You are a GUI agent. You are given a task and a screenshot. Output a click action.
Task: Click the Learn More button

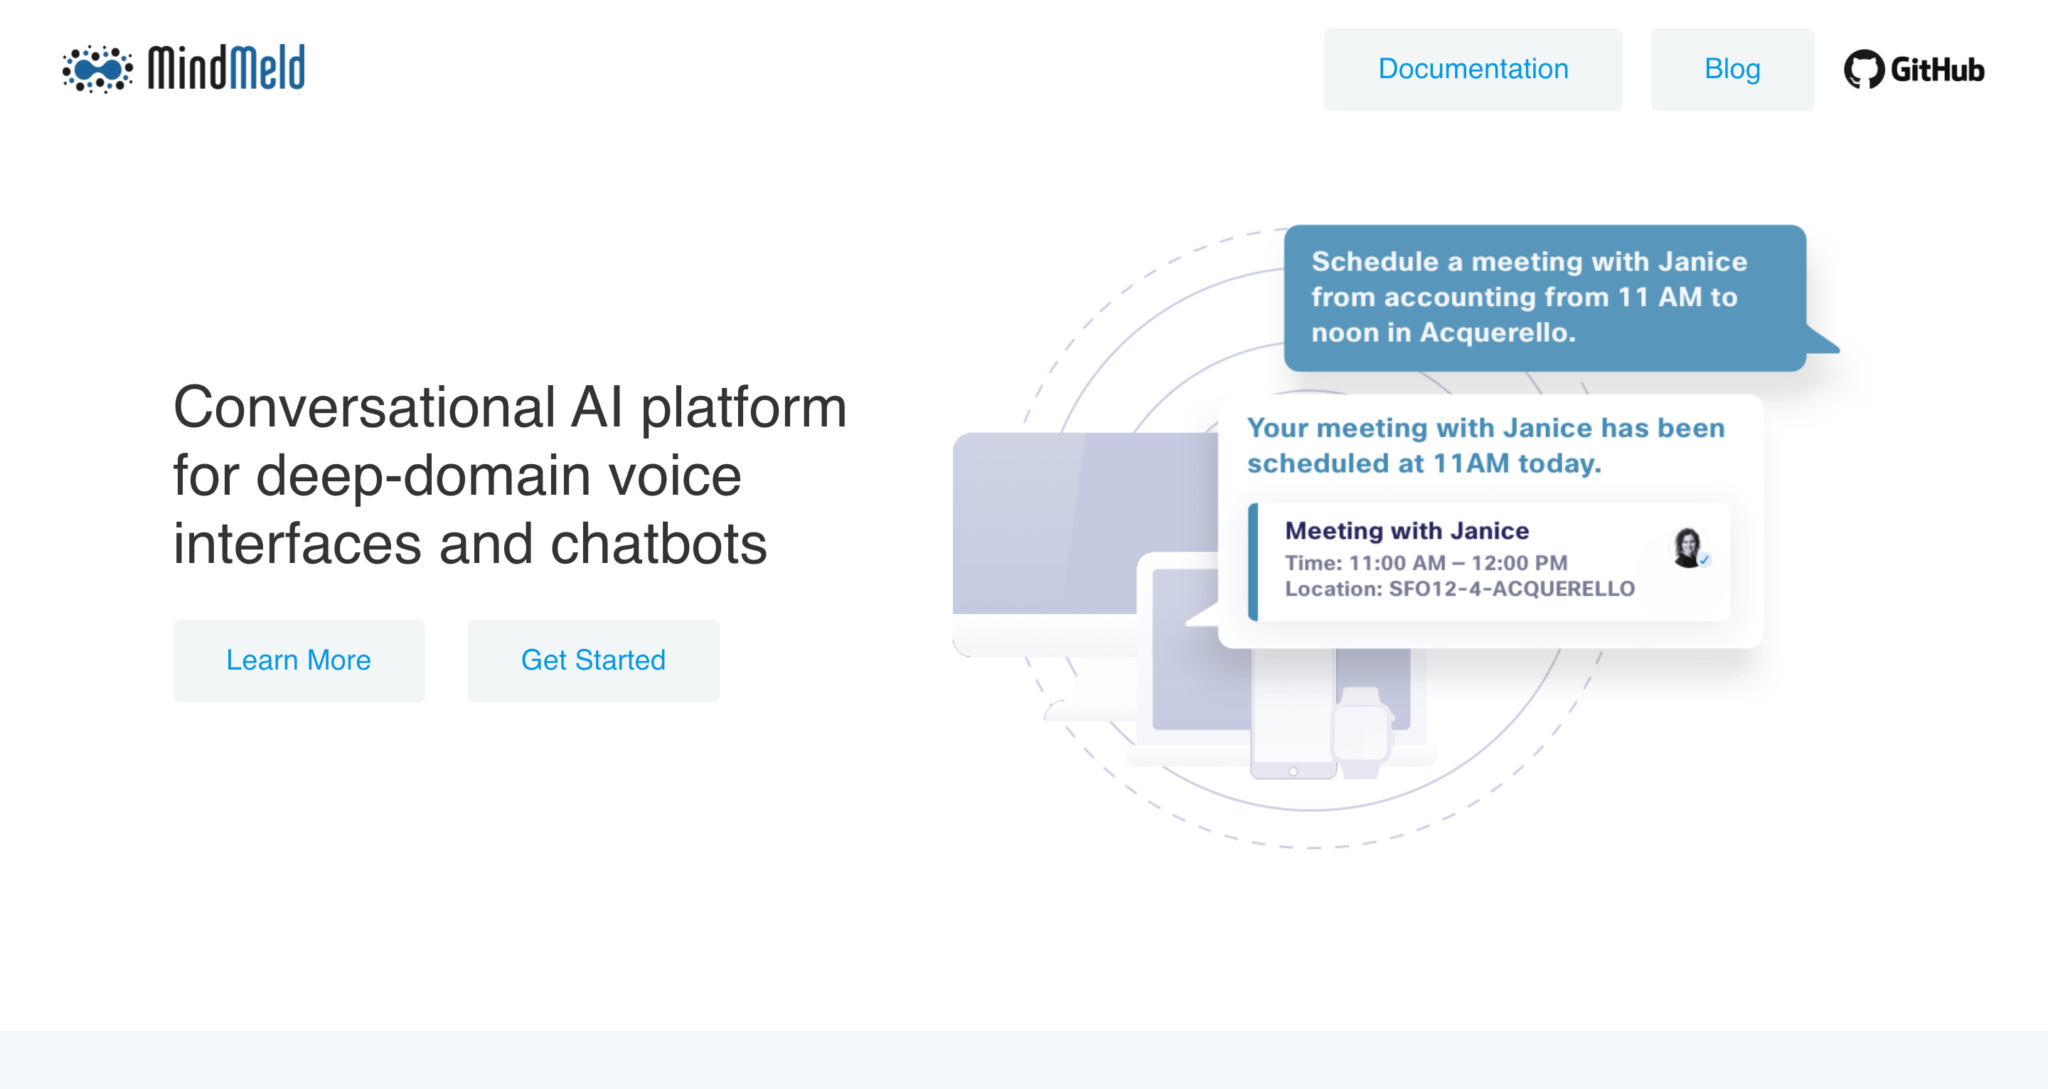tap(299, 660)
